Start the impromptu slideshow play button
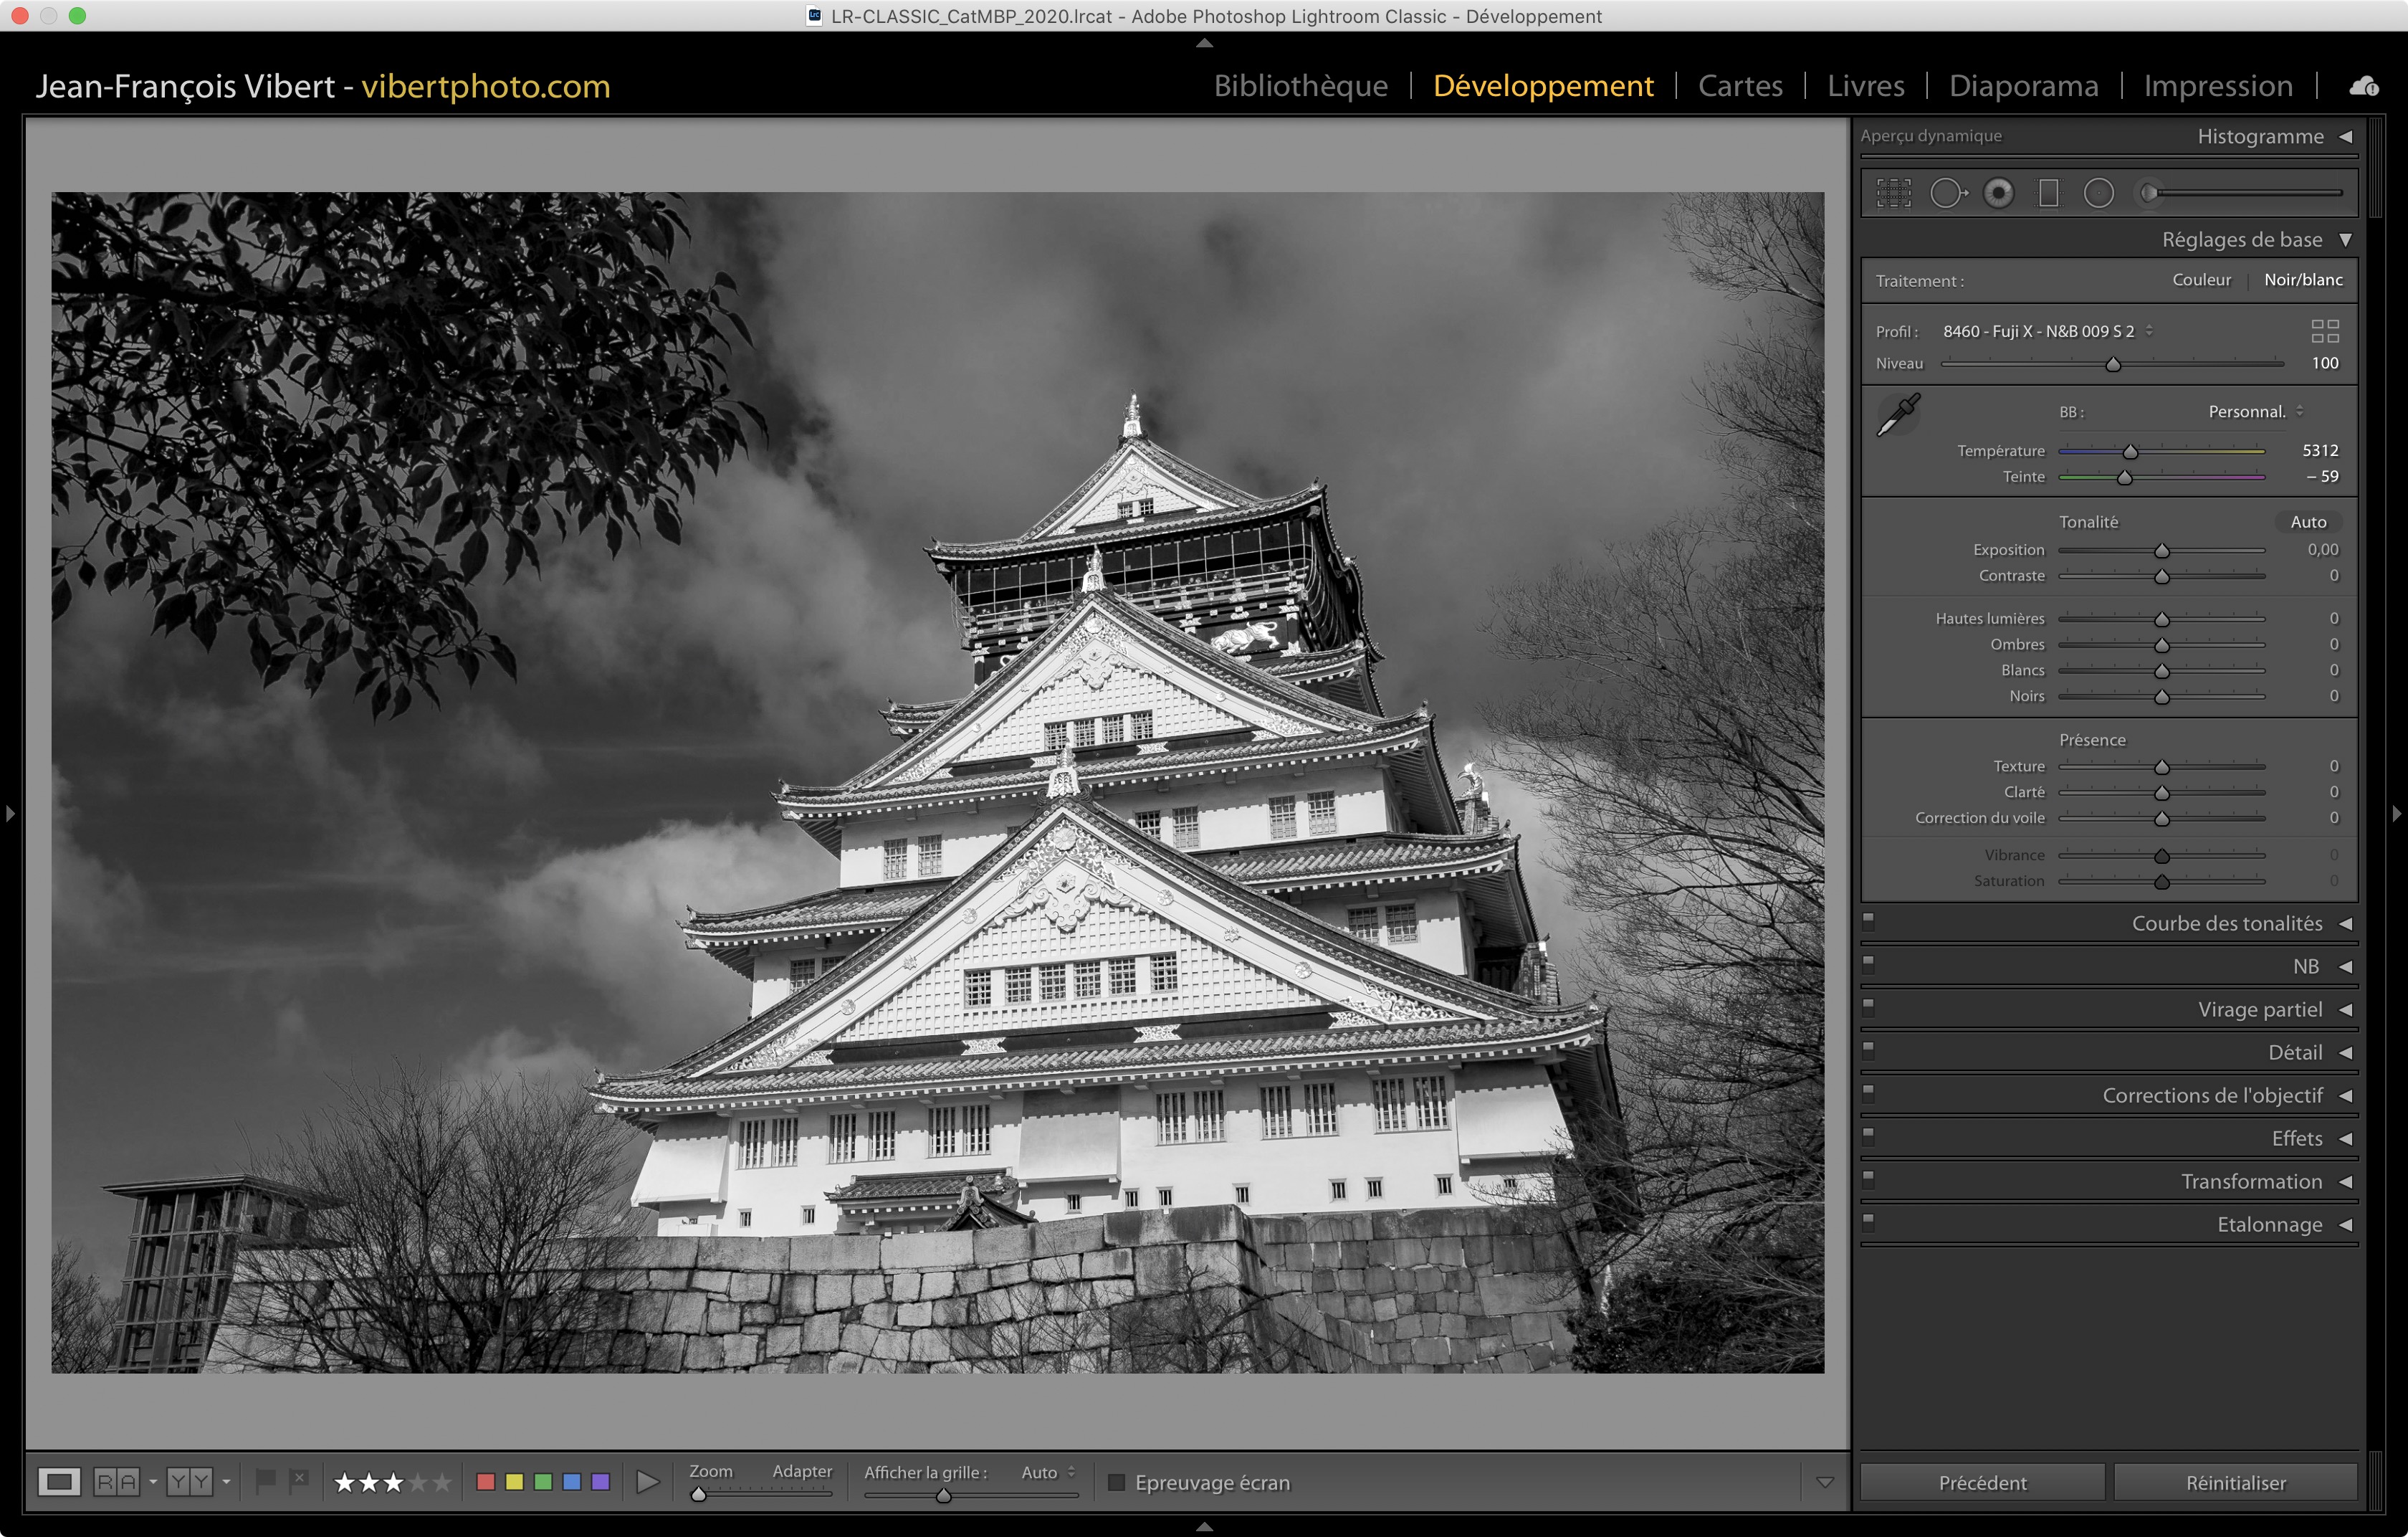 point(648,1482)
